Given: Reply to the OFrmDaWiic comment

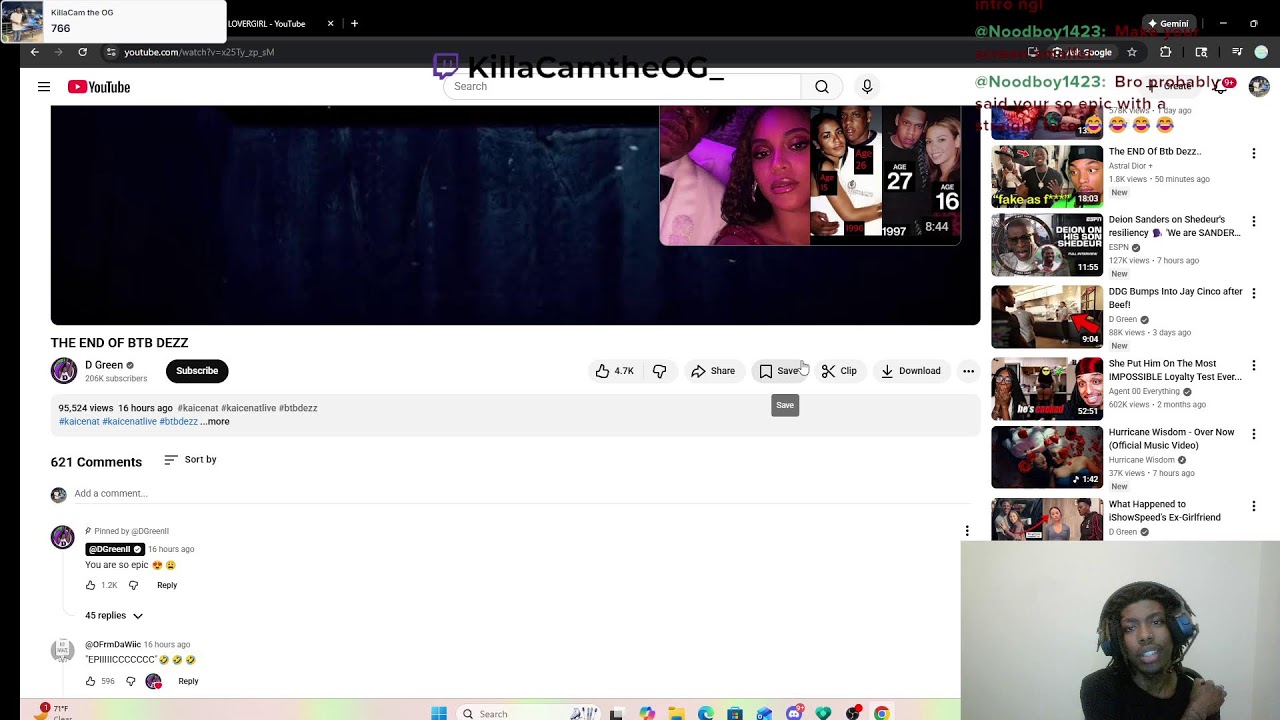Looking at the screenshot, I should [188, 681].
